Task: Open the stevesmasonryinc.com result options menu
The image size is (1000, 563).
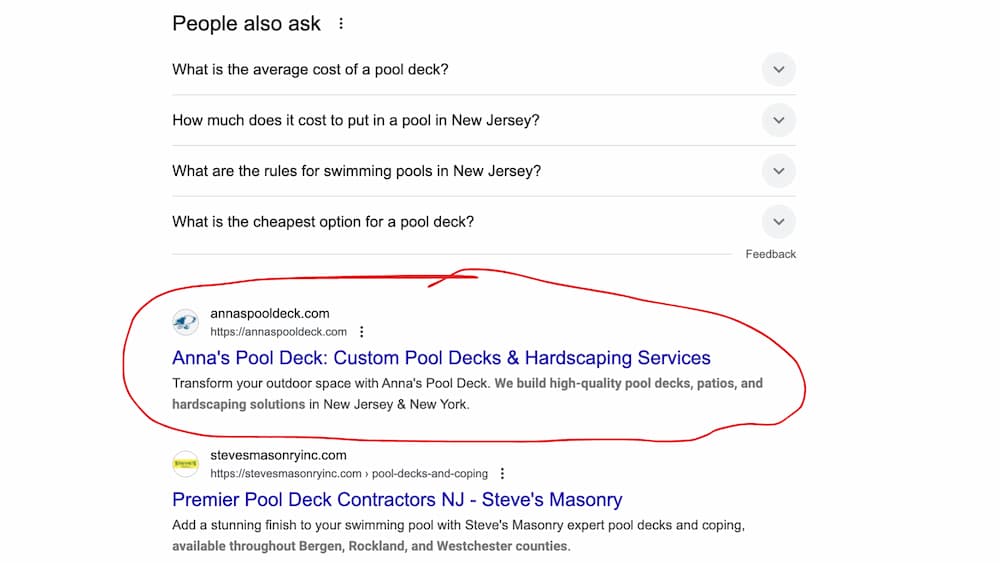Action: (x=503, y=473)
